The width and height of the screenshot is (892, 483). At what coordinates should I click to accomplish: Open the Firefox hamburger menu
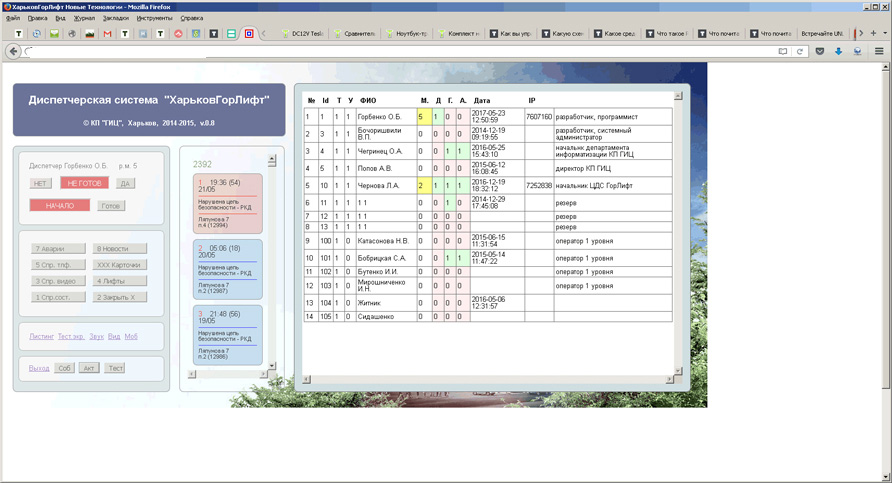(878, 51)
